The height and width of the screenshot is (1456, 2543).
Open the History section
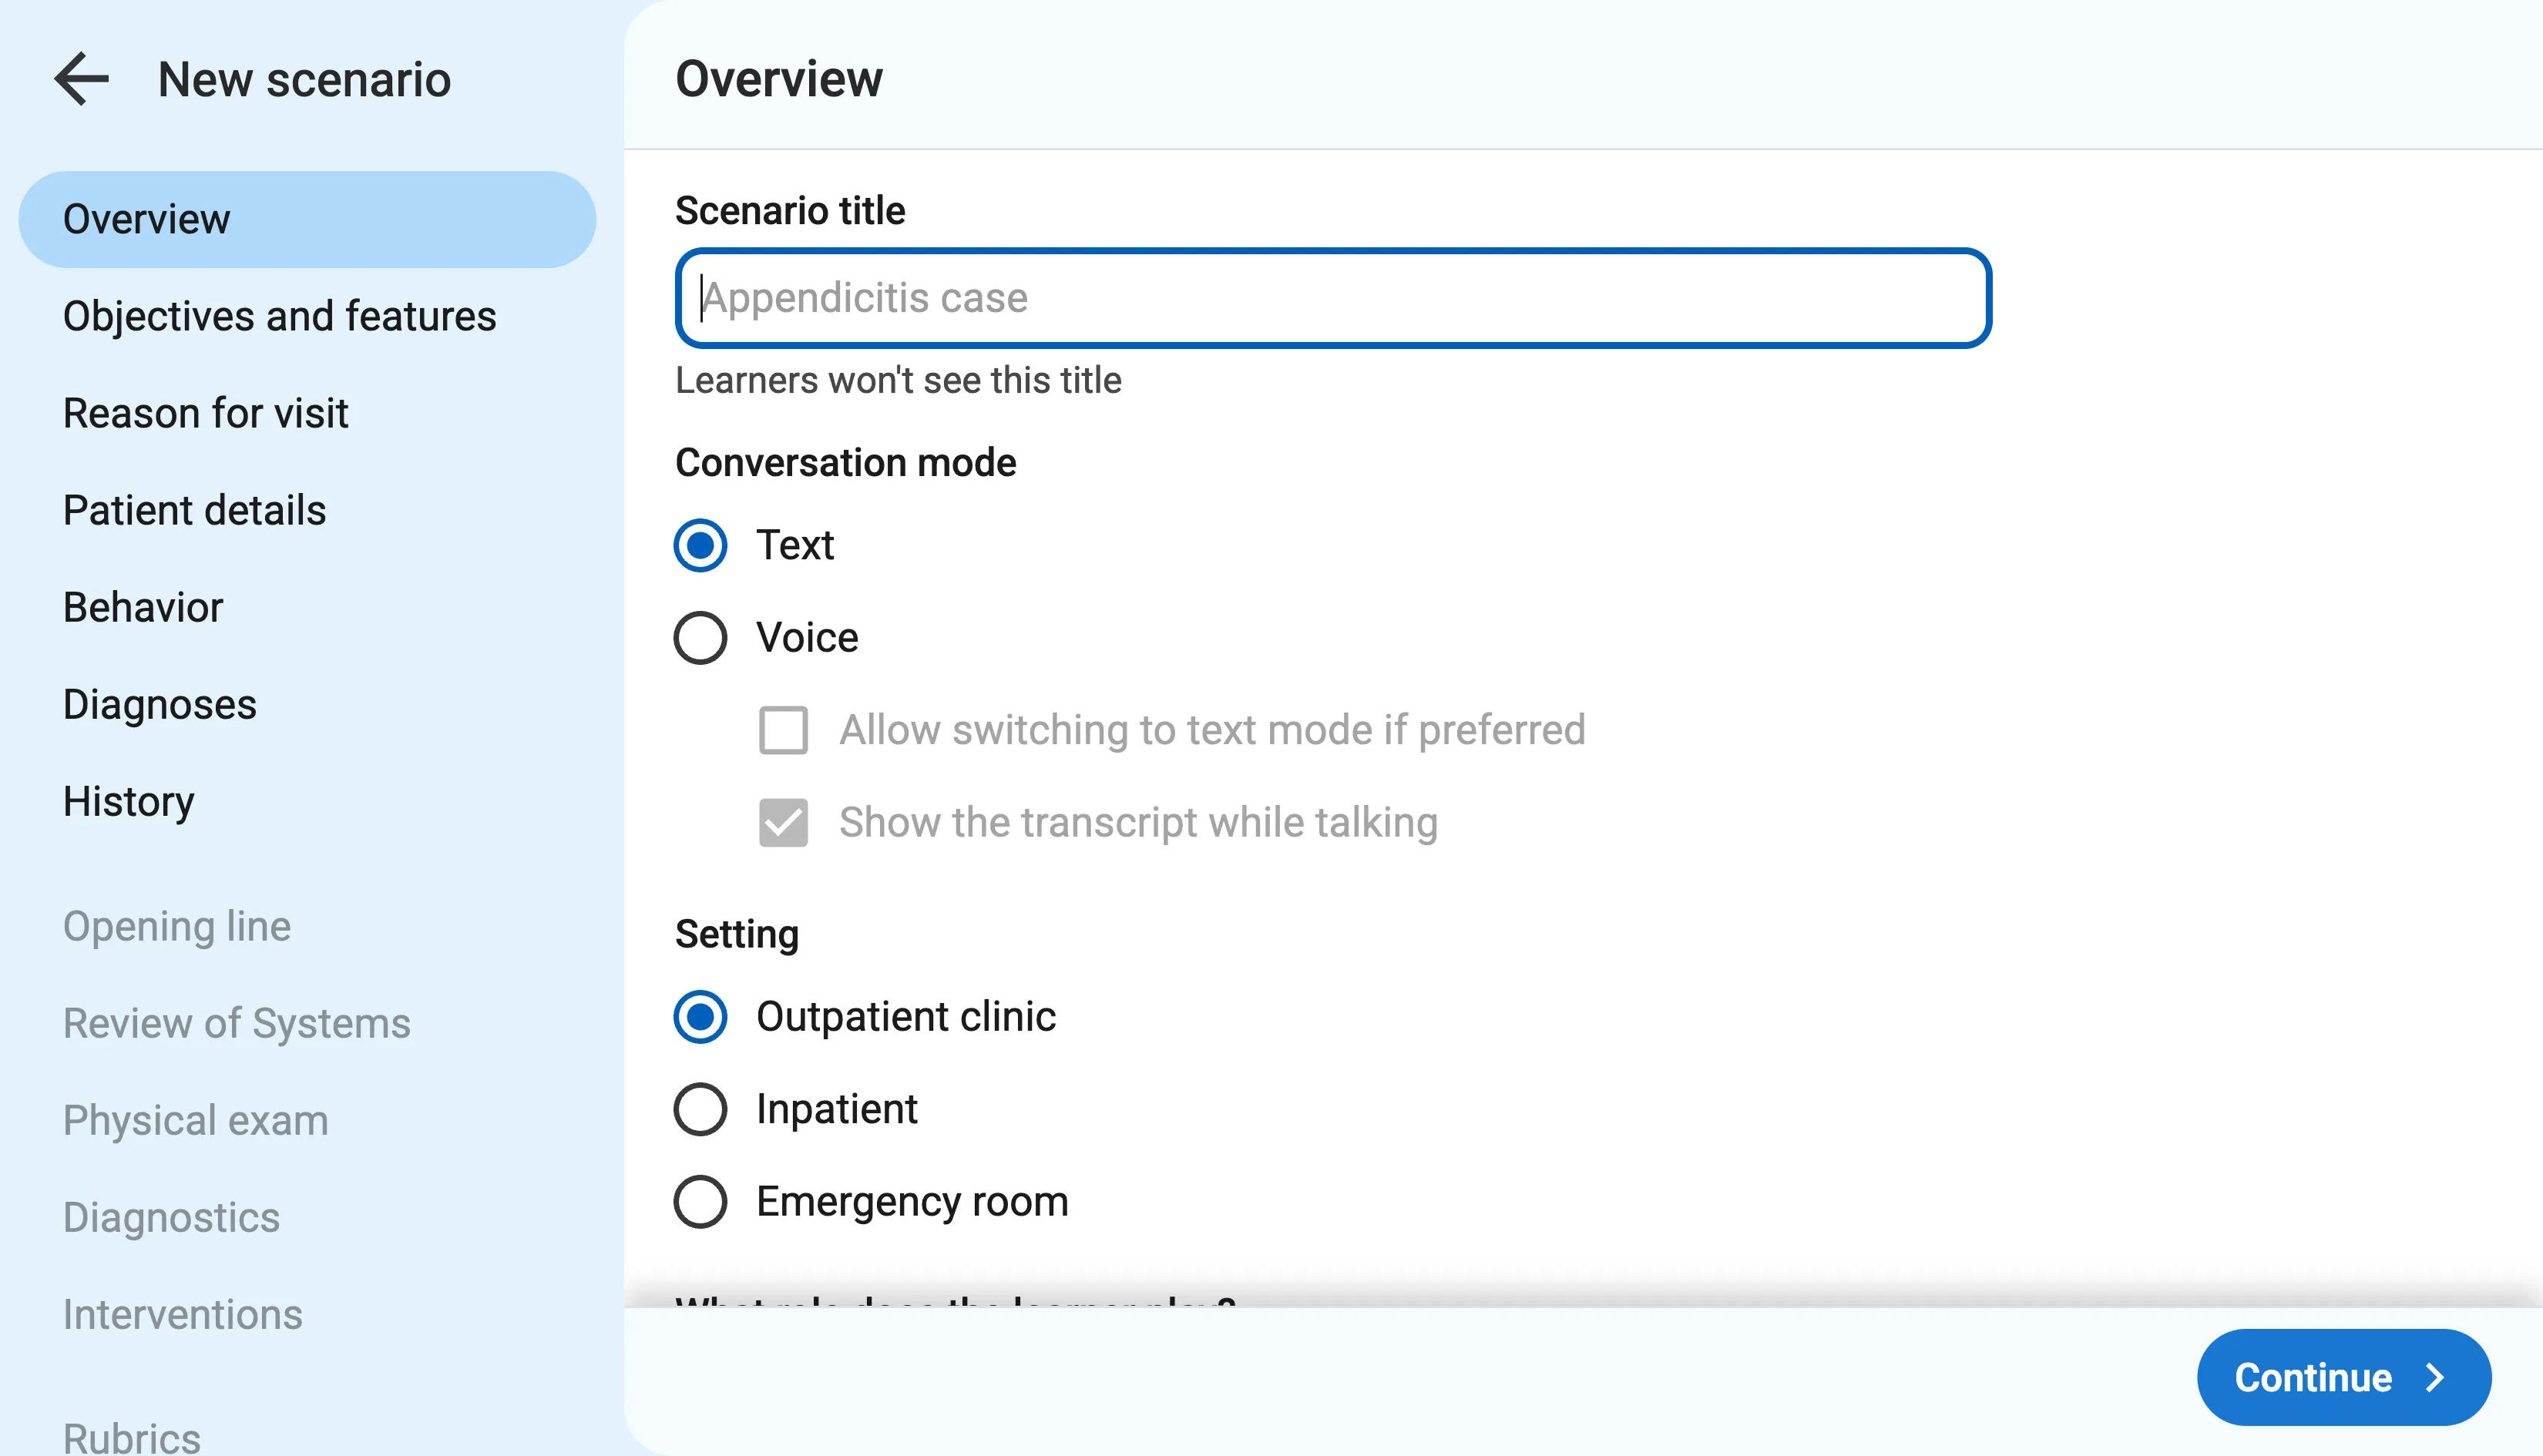[x=128, y=801]
